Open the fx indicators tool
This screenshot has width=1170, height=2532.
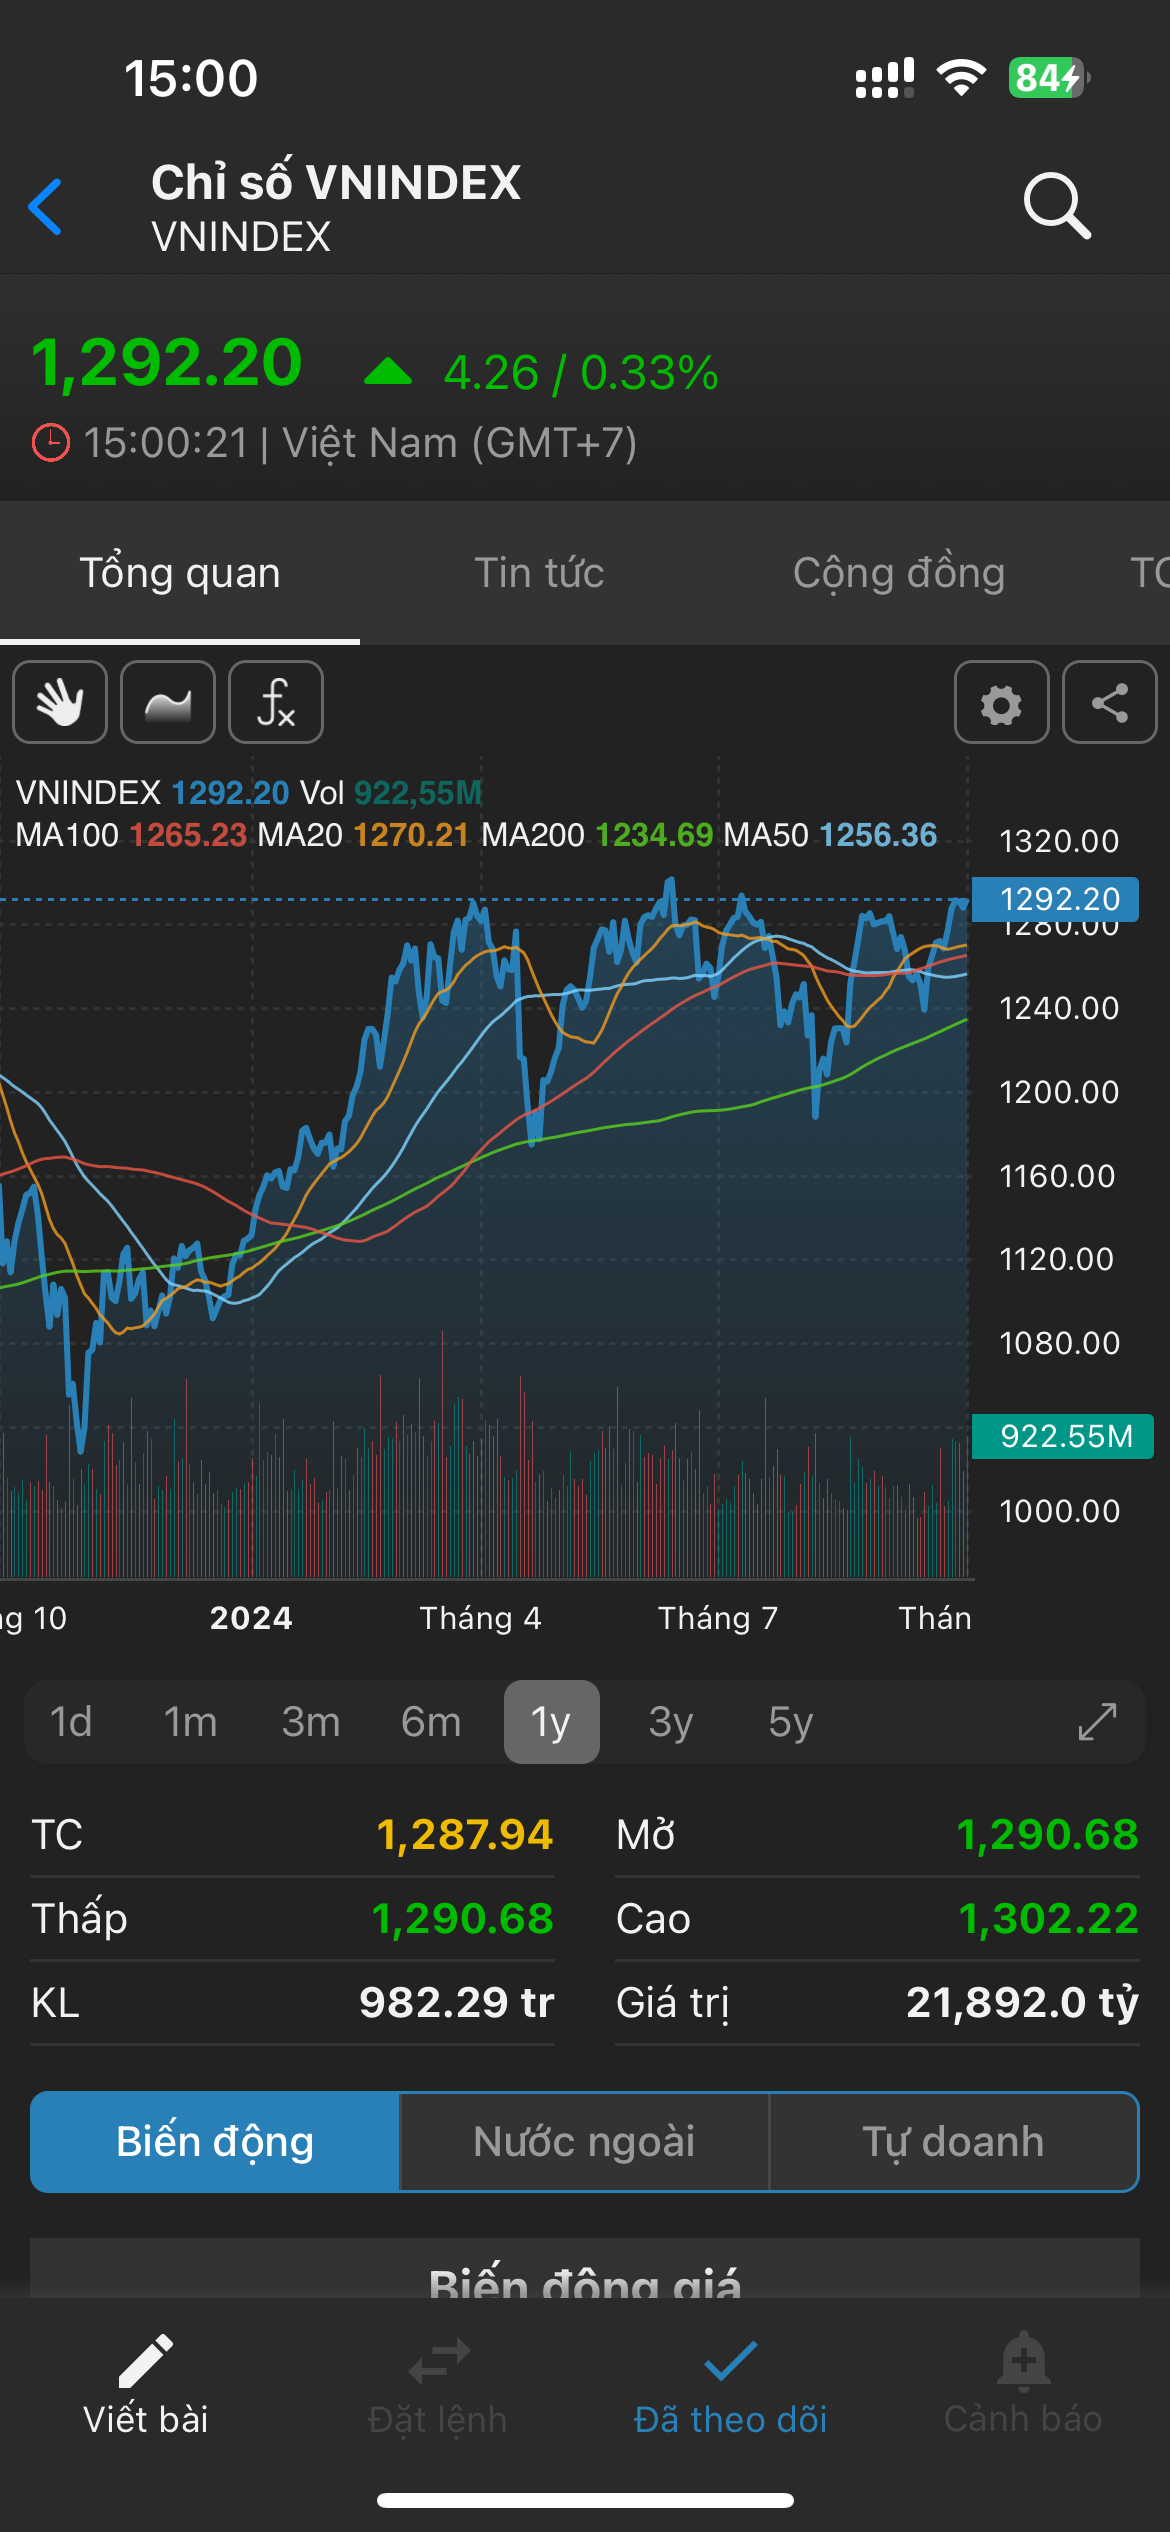276,702
